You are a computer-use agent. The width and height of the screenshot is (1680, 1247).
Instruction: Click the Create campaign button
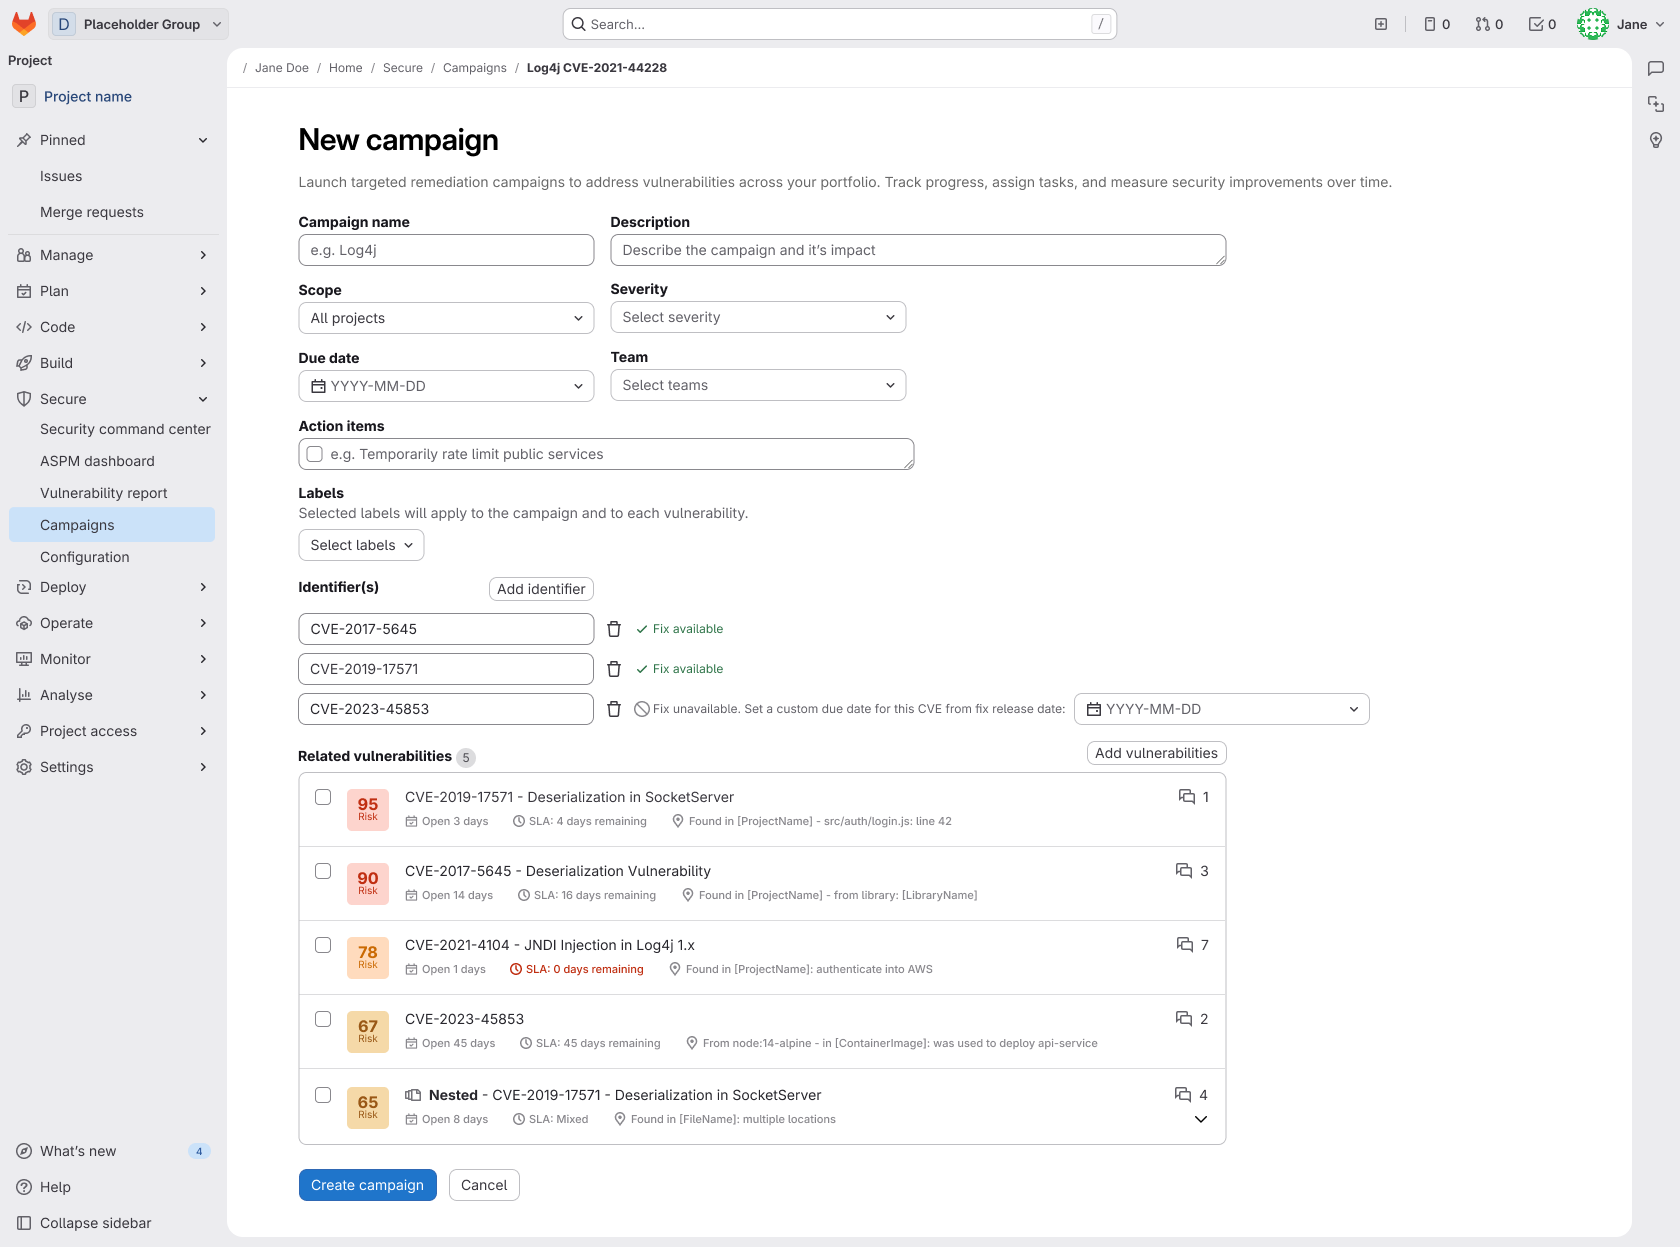point(367,1185)
